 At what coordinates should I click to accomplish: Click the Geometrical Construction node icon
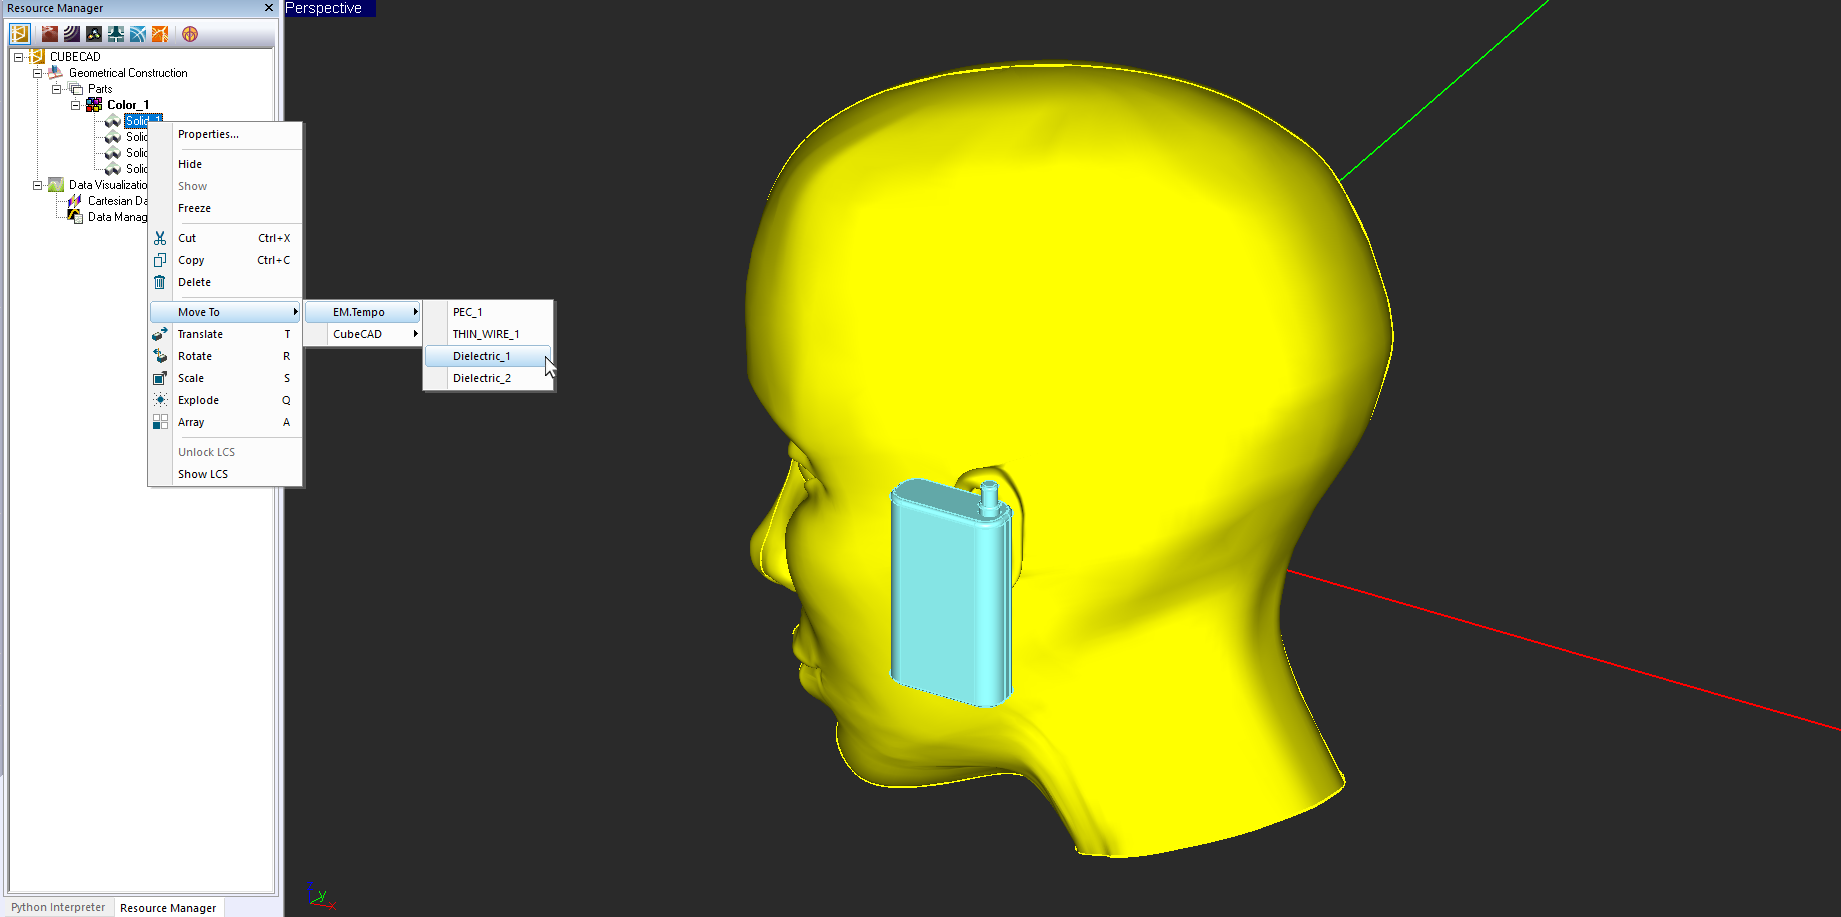pos(56,73)
